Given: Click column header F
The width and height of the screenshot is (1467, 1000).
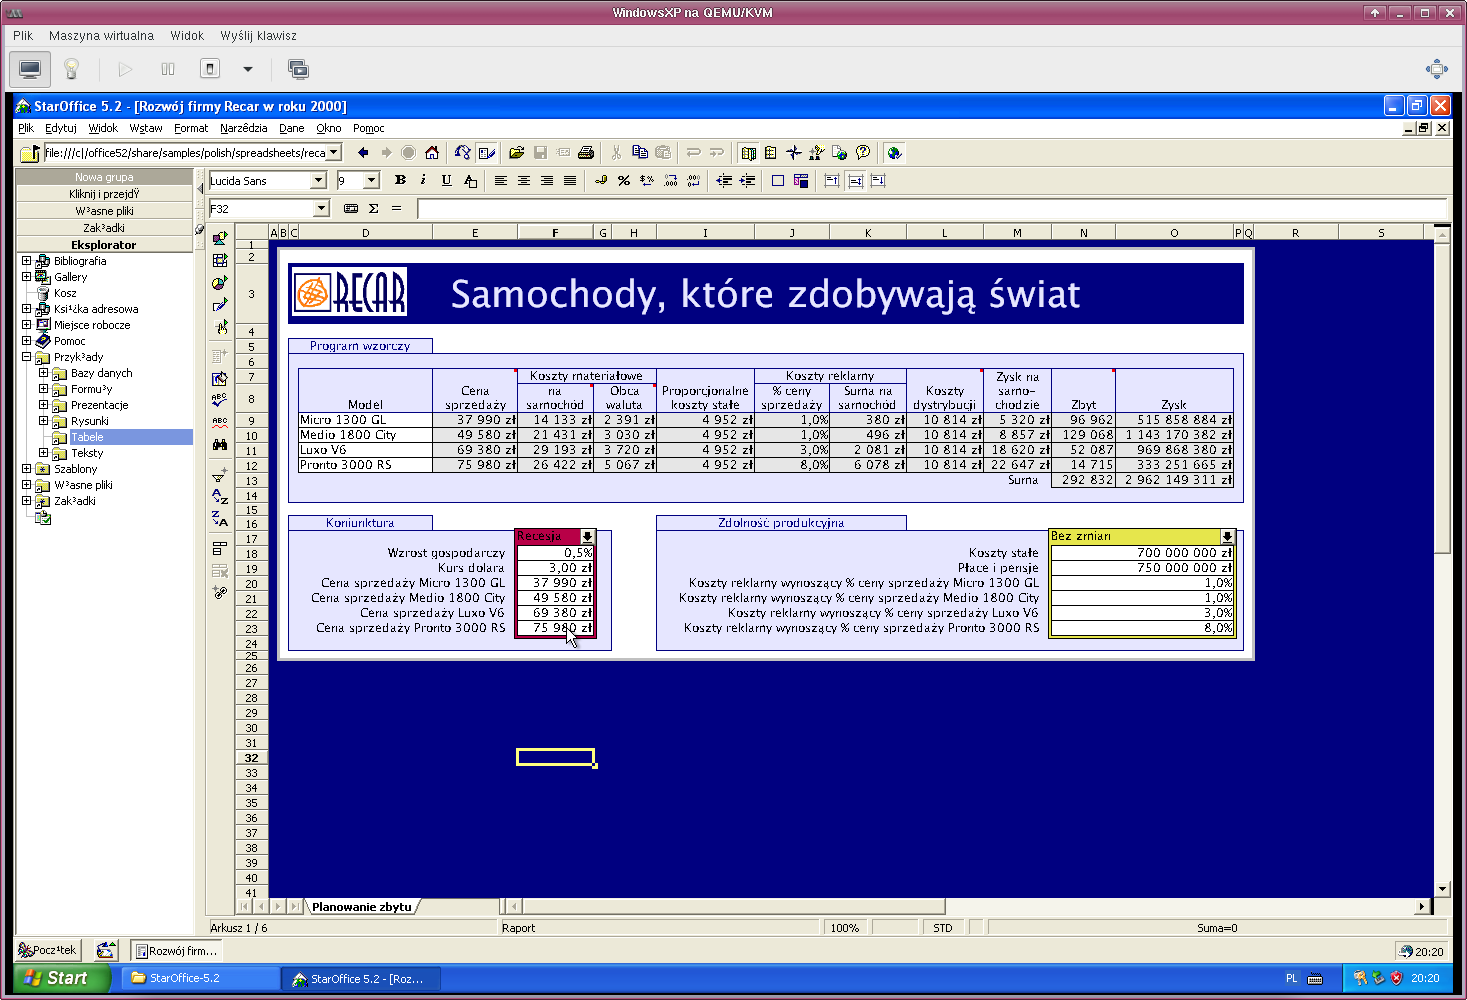Looking at the screenshot, I should (556, 233).
